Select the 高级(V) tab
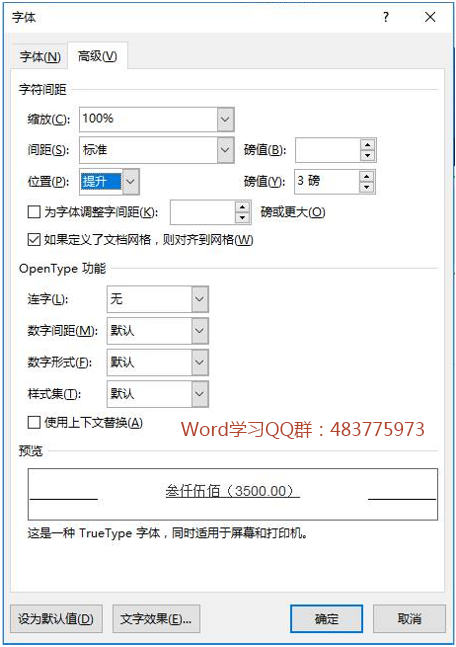The width and height of the screenshot is (456, 647). pyautogui.click(x=97, y=56)
